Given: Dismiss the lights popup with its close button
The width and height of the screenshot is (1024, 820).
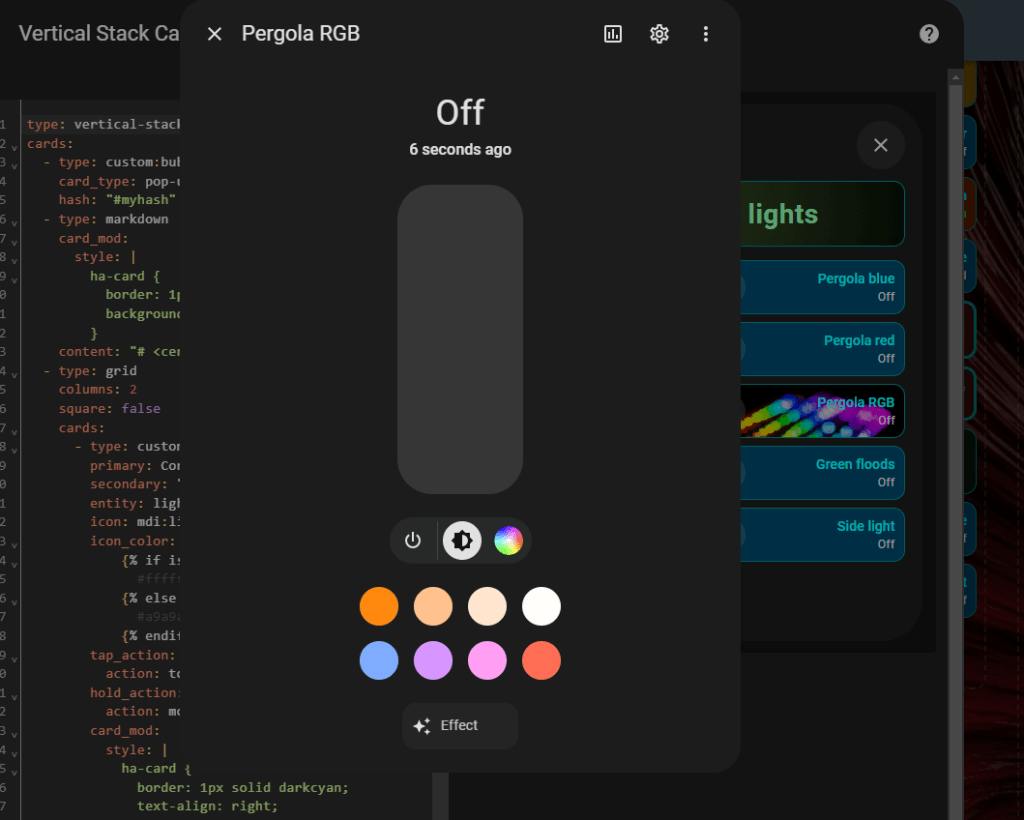Looking at the screenshot, I should (x=880, y=144).
